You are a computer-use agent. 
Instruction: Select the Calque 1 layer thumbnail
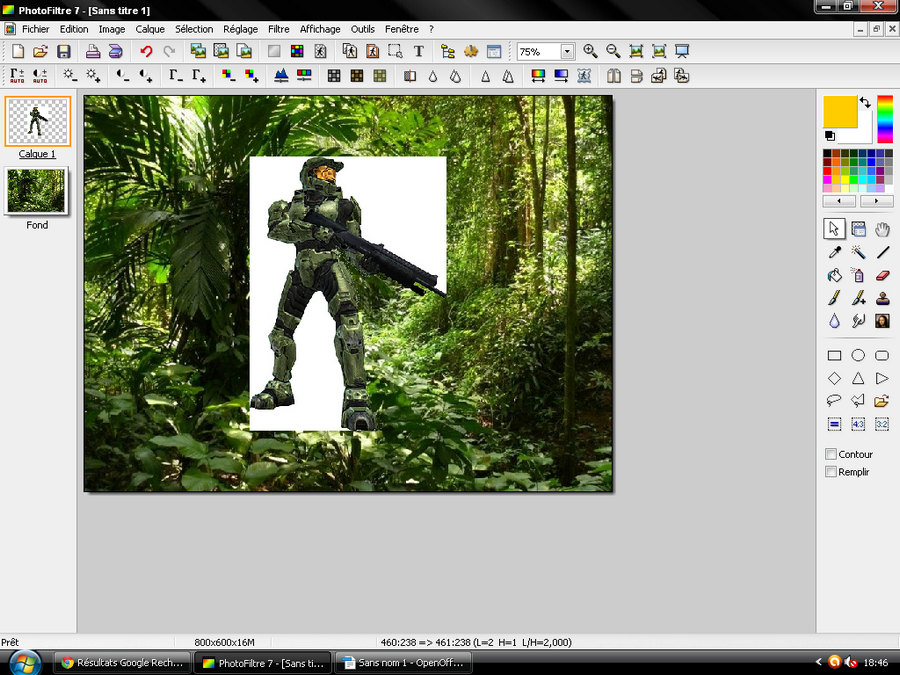(x=38, y=121)
